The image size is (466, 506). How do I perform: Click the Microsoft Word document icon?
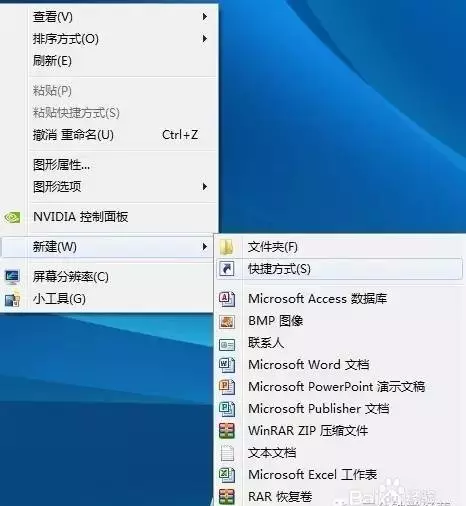point(227,365)
